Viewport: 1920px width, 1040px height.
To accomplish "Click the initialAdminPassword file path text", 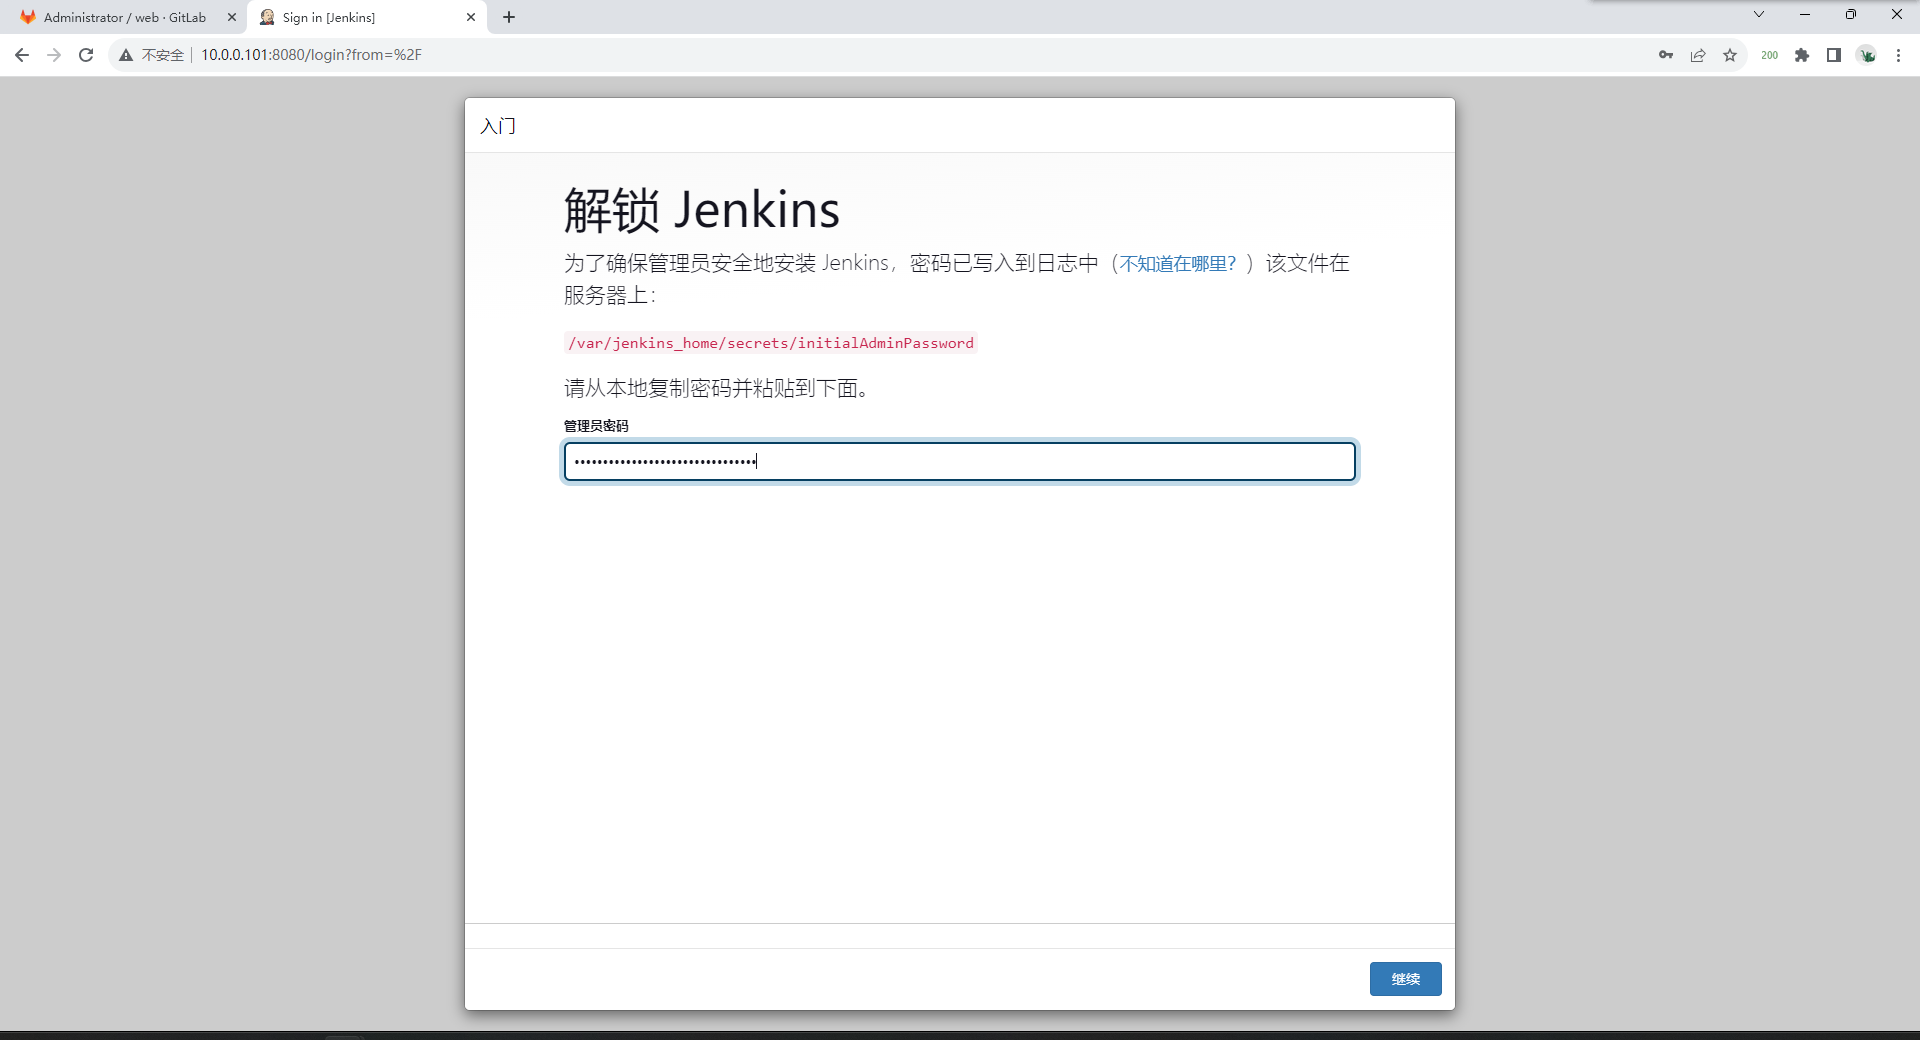I will coord(770,343).
